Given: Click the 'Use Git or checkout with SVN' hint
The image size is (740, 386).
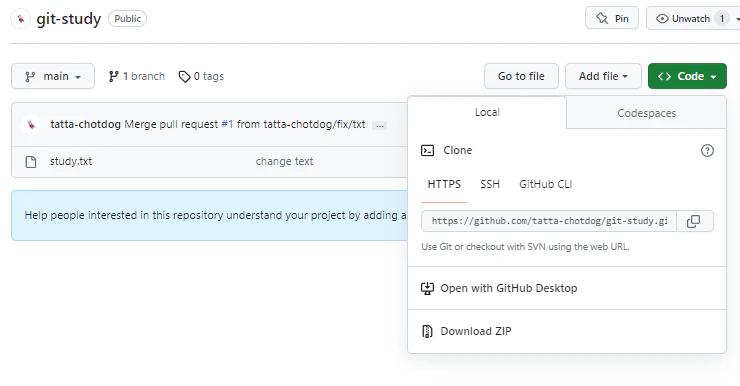Looking at the screenshot, I should [525, 247].
